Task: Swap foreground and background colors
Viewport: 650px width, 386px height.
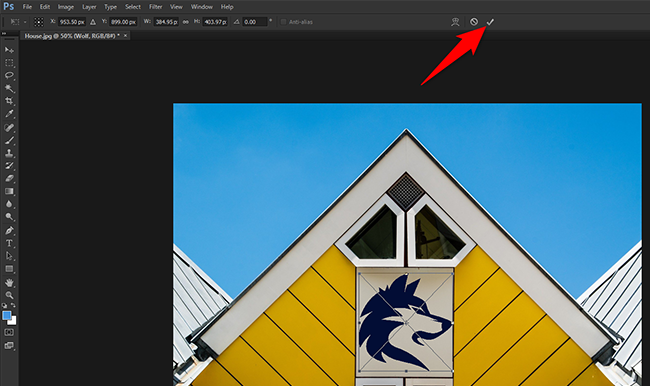Action: pos(13,306)
